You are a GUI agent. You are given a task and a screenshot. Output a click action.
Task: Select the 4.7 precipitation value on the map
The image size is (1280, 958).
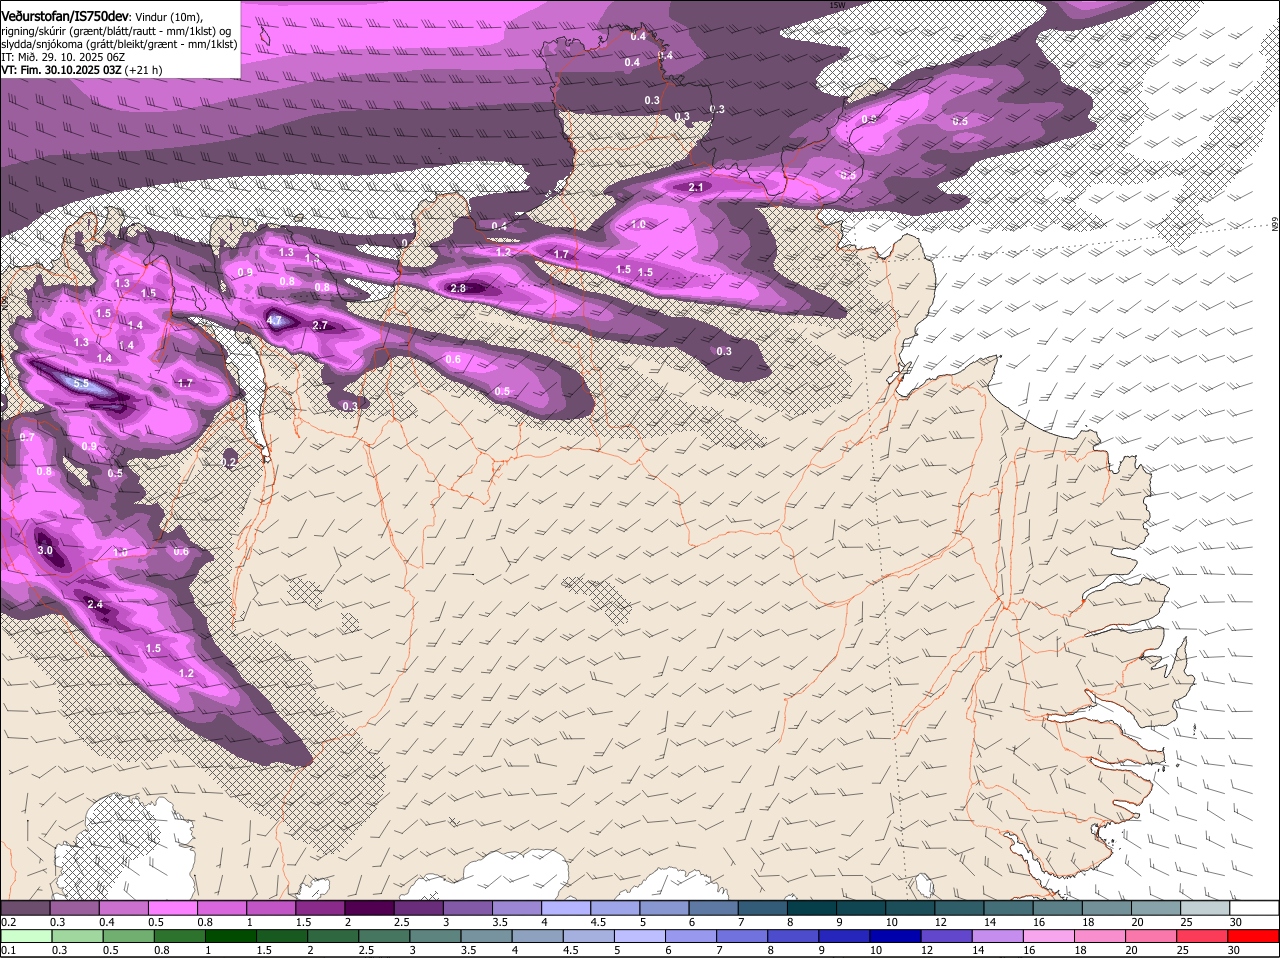point(274,321)
